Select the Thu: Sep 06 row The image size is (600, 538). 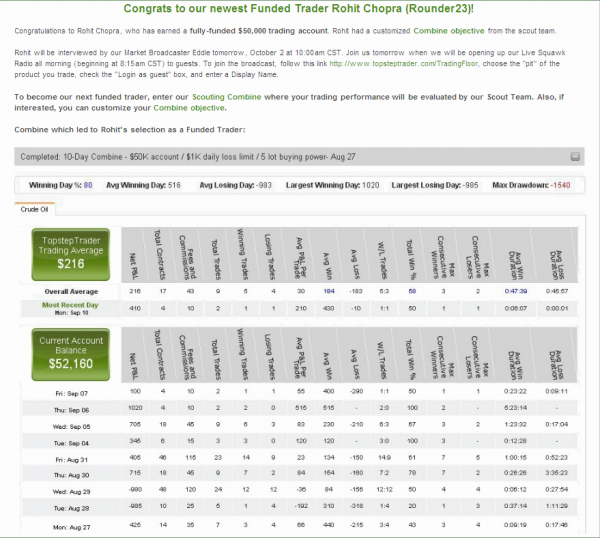click(x=300, y=408)
